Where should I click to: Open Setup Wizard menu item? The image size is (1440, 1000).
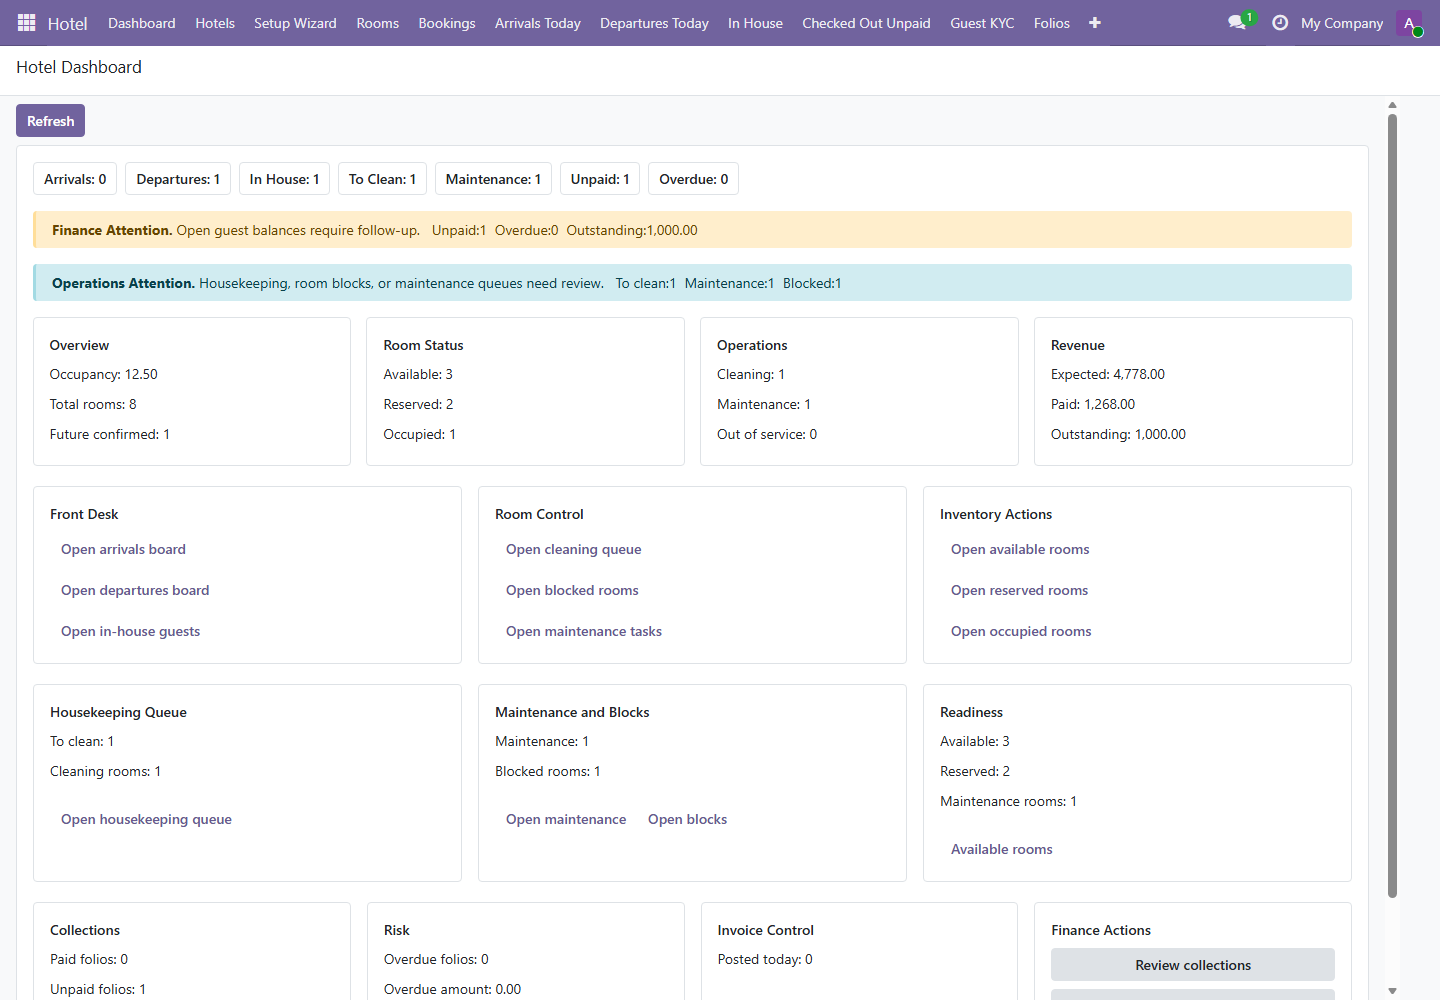click(x=295, y=23)
